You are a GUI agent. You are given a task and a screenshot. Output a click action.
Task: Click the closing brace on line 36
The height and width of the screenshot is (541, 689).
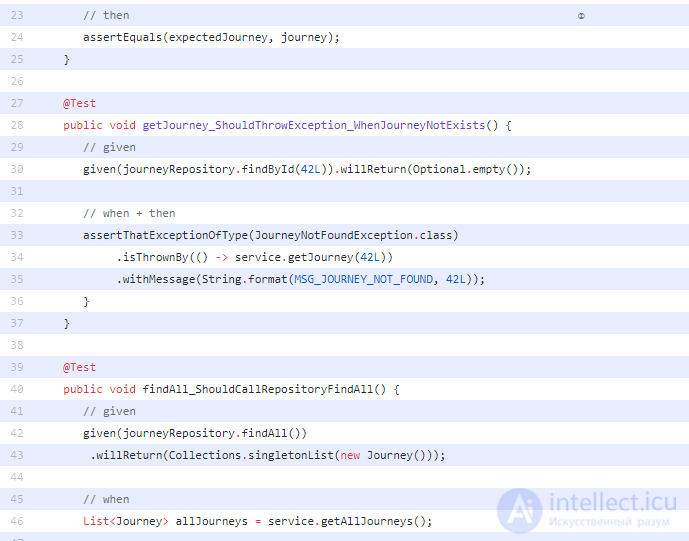pos(86,301)
